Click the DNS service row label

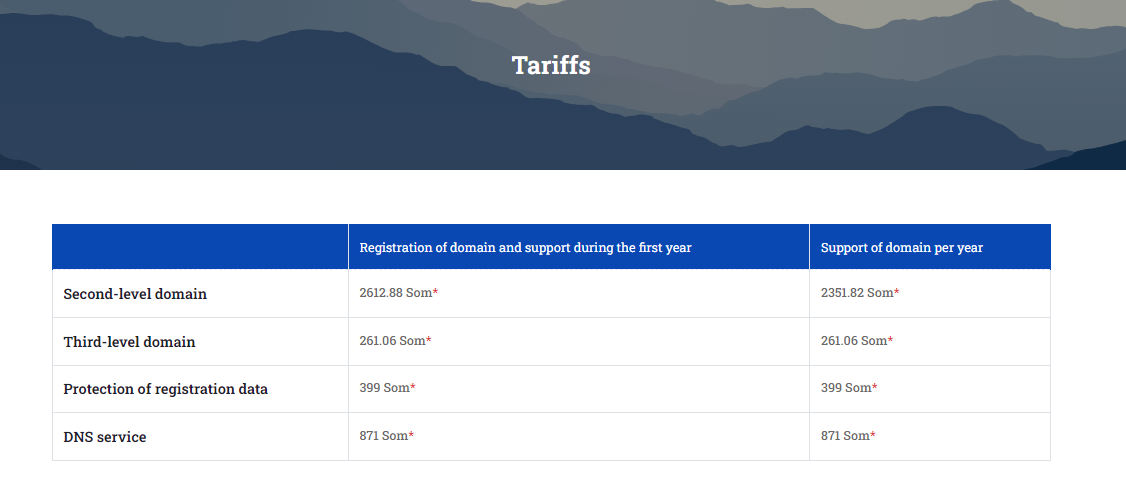pyautogui.click(x=105, y=437)
